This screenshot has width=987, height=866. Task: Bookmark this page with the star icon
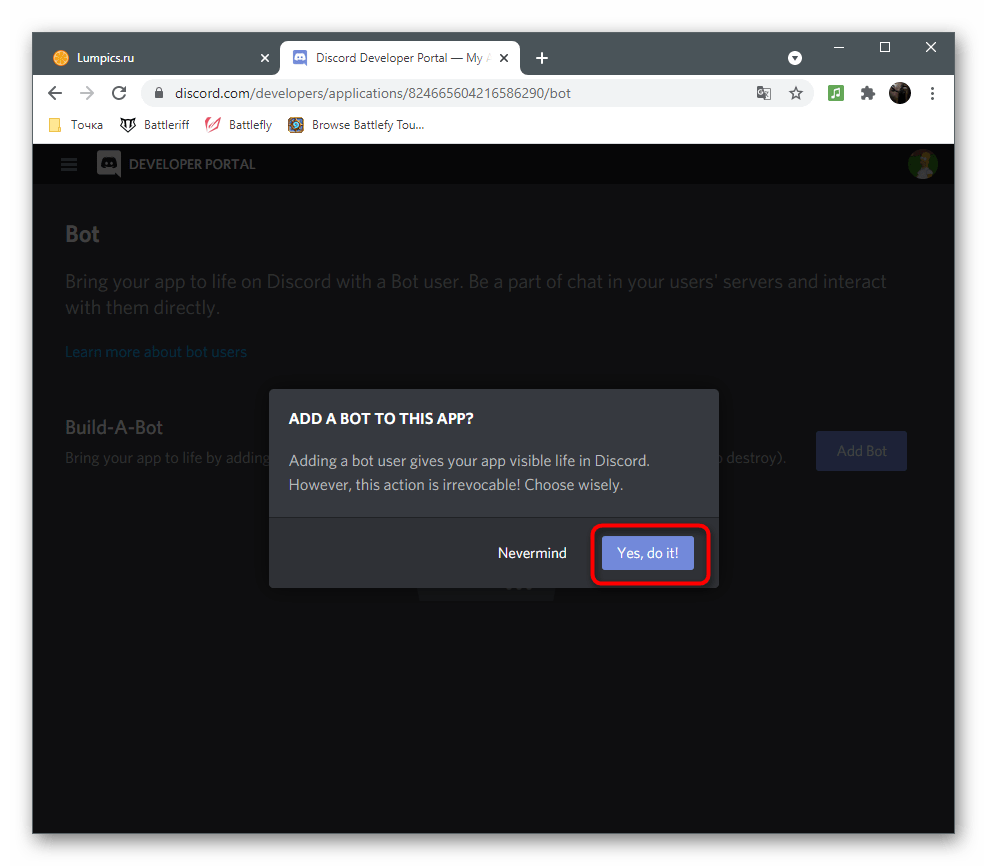[x=796, y=93]
